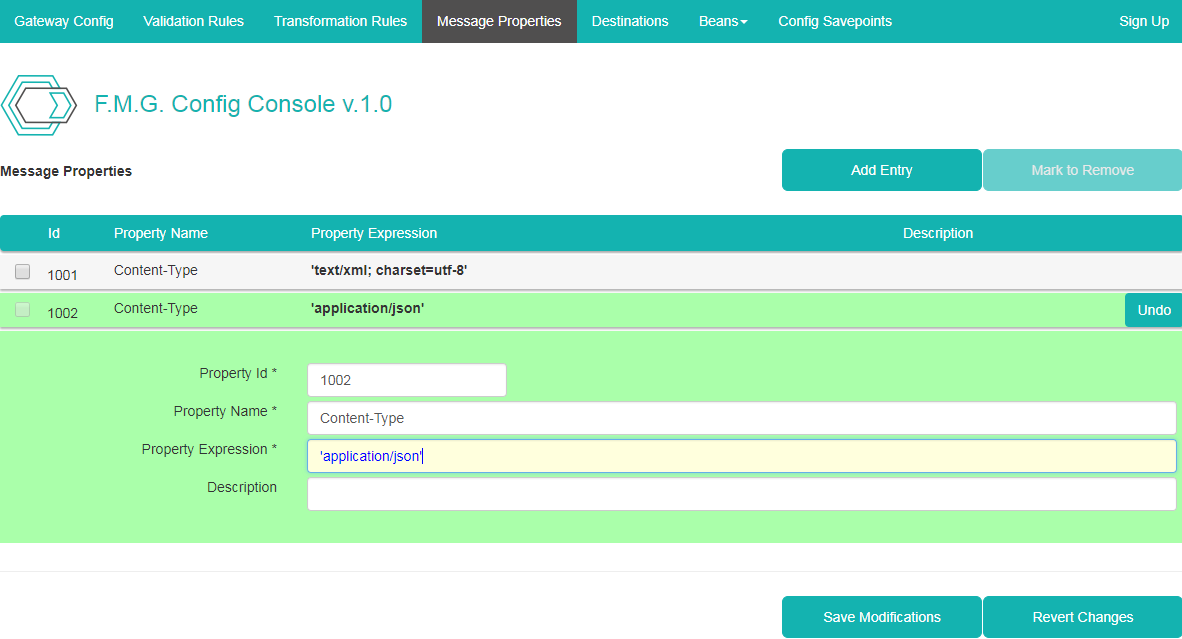The image size is (1182, 639).
Task: Click into the Property Name field
Action: pos(741,418)
